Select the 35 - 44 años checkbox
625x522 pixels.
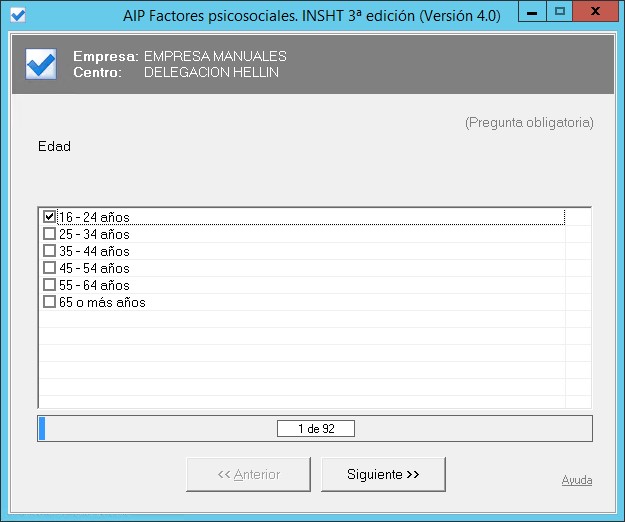tap(49, 251)
